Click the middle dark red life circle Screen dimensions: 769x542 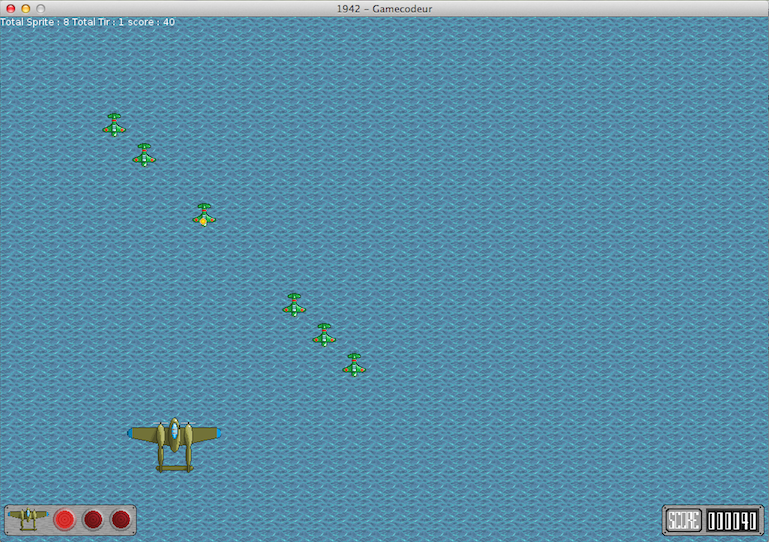pos(93,519)
